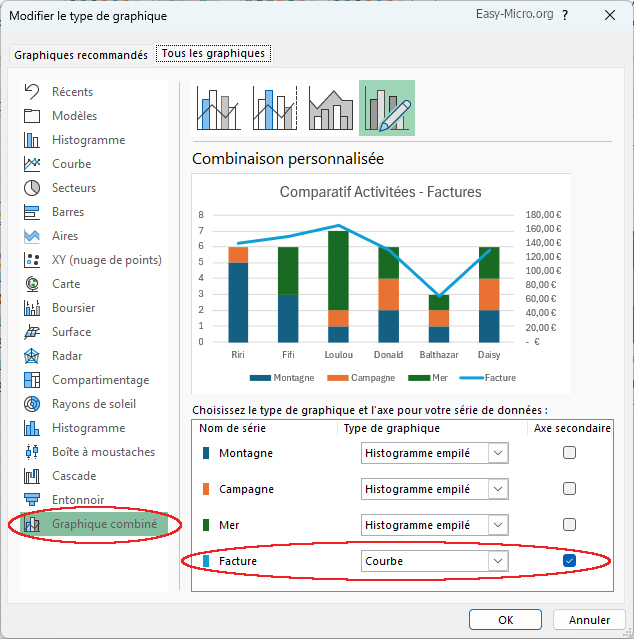Viewport: 634px width, 639px height.
Task: Choose the XY nuage de points icon
Action: [x=32, y=260]
